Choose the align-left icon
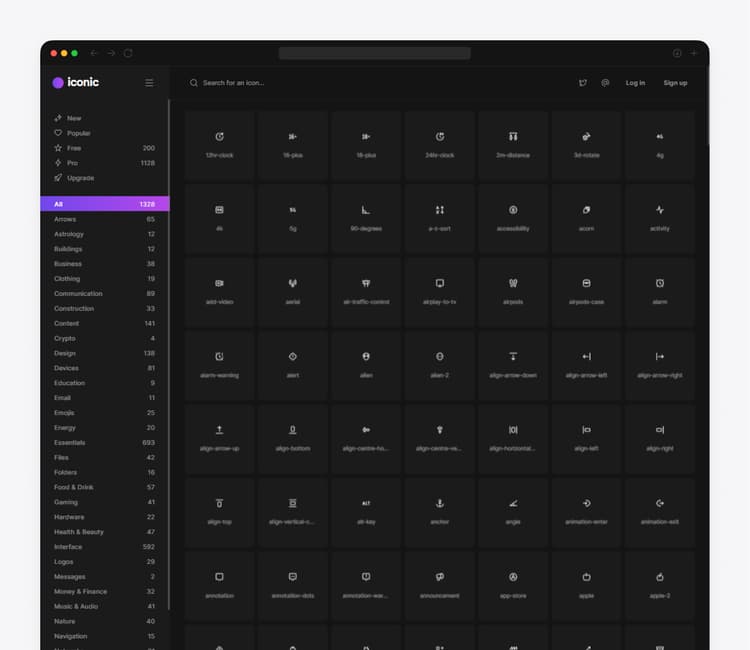The width and height of the screenshot is (750, 650). point(586,439)
